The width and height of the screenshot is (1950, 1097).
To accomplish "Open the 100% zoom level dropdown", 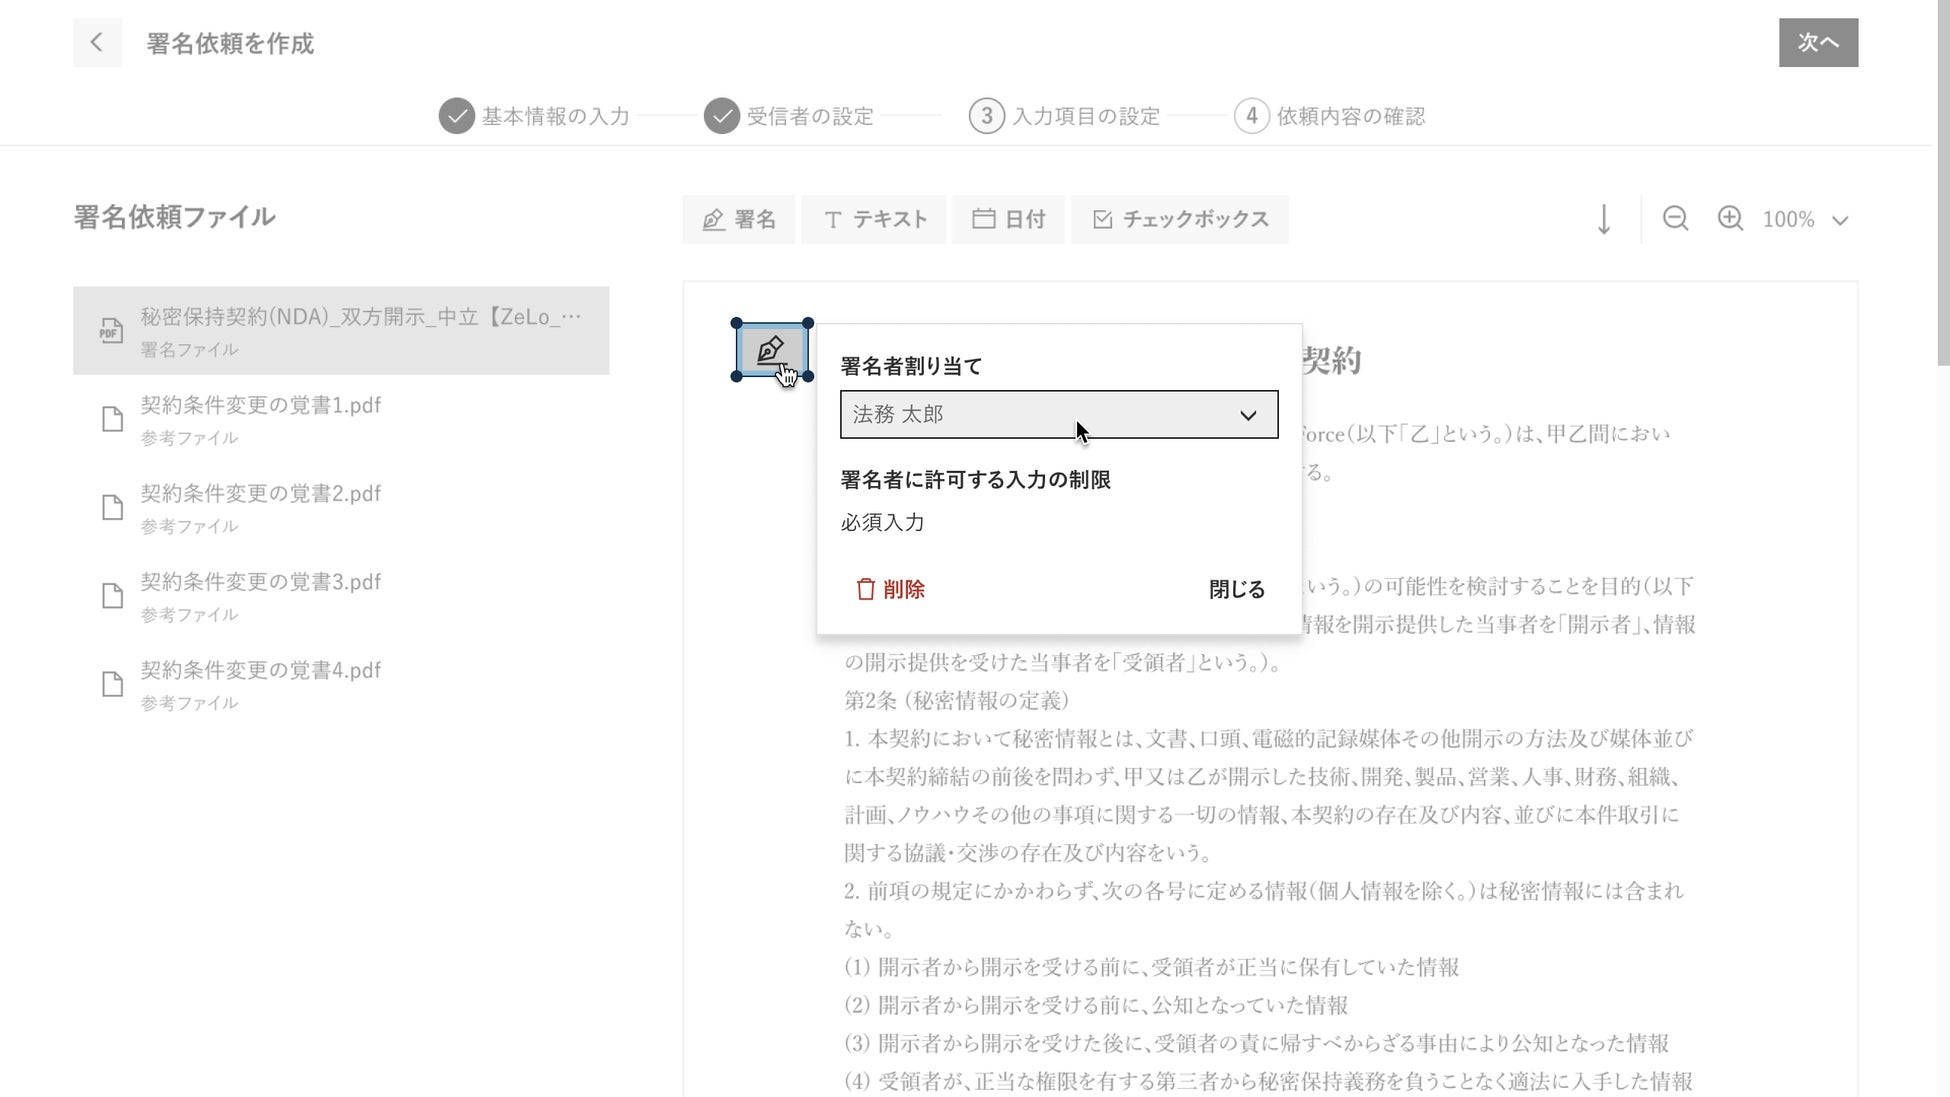I will (1805, 219).
